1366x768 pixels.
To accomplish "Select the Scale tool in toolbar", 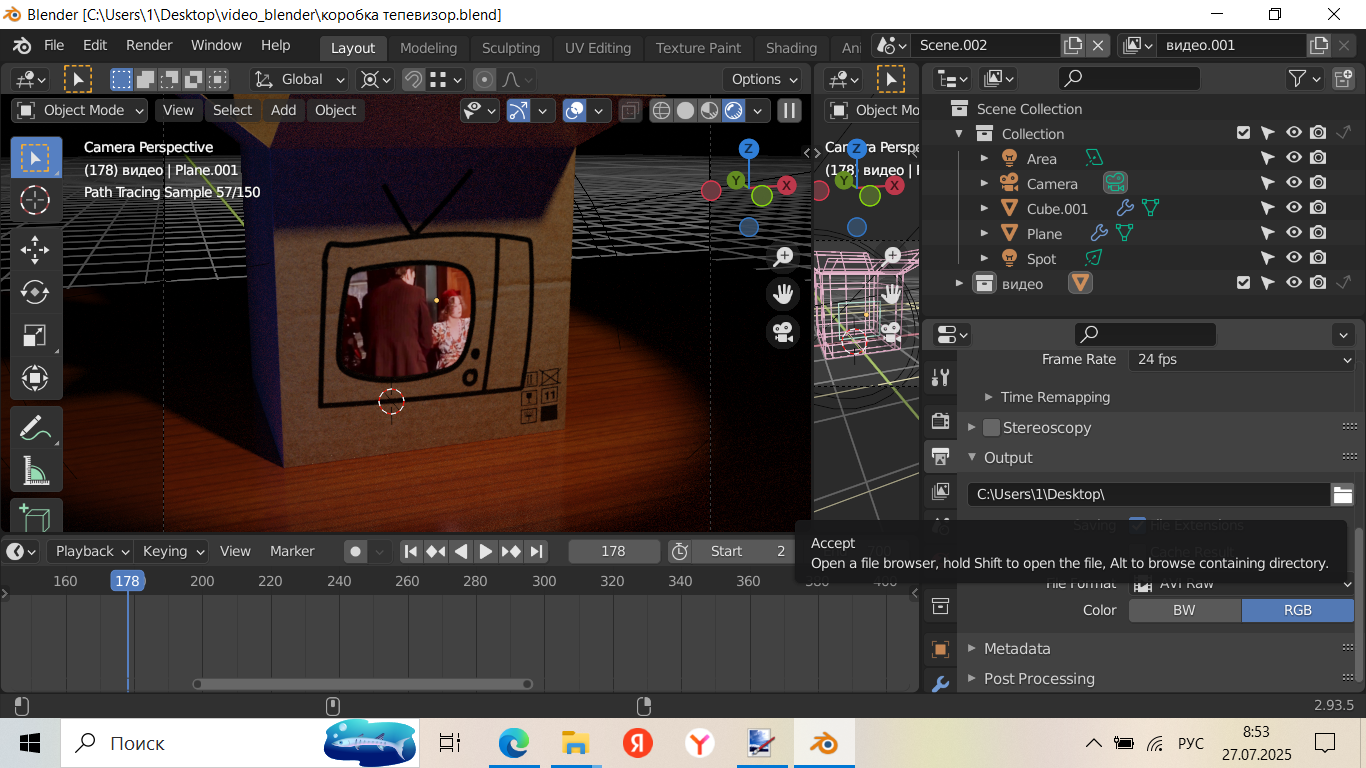I will click(x=35, y=336).
